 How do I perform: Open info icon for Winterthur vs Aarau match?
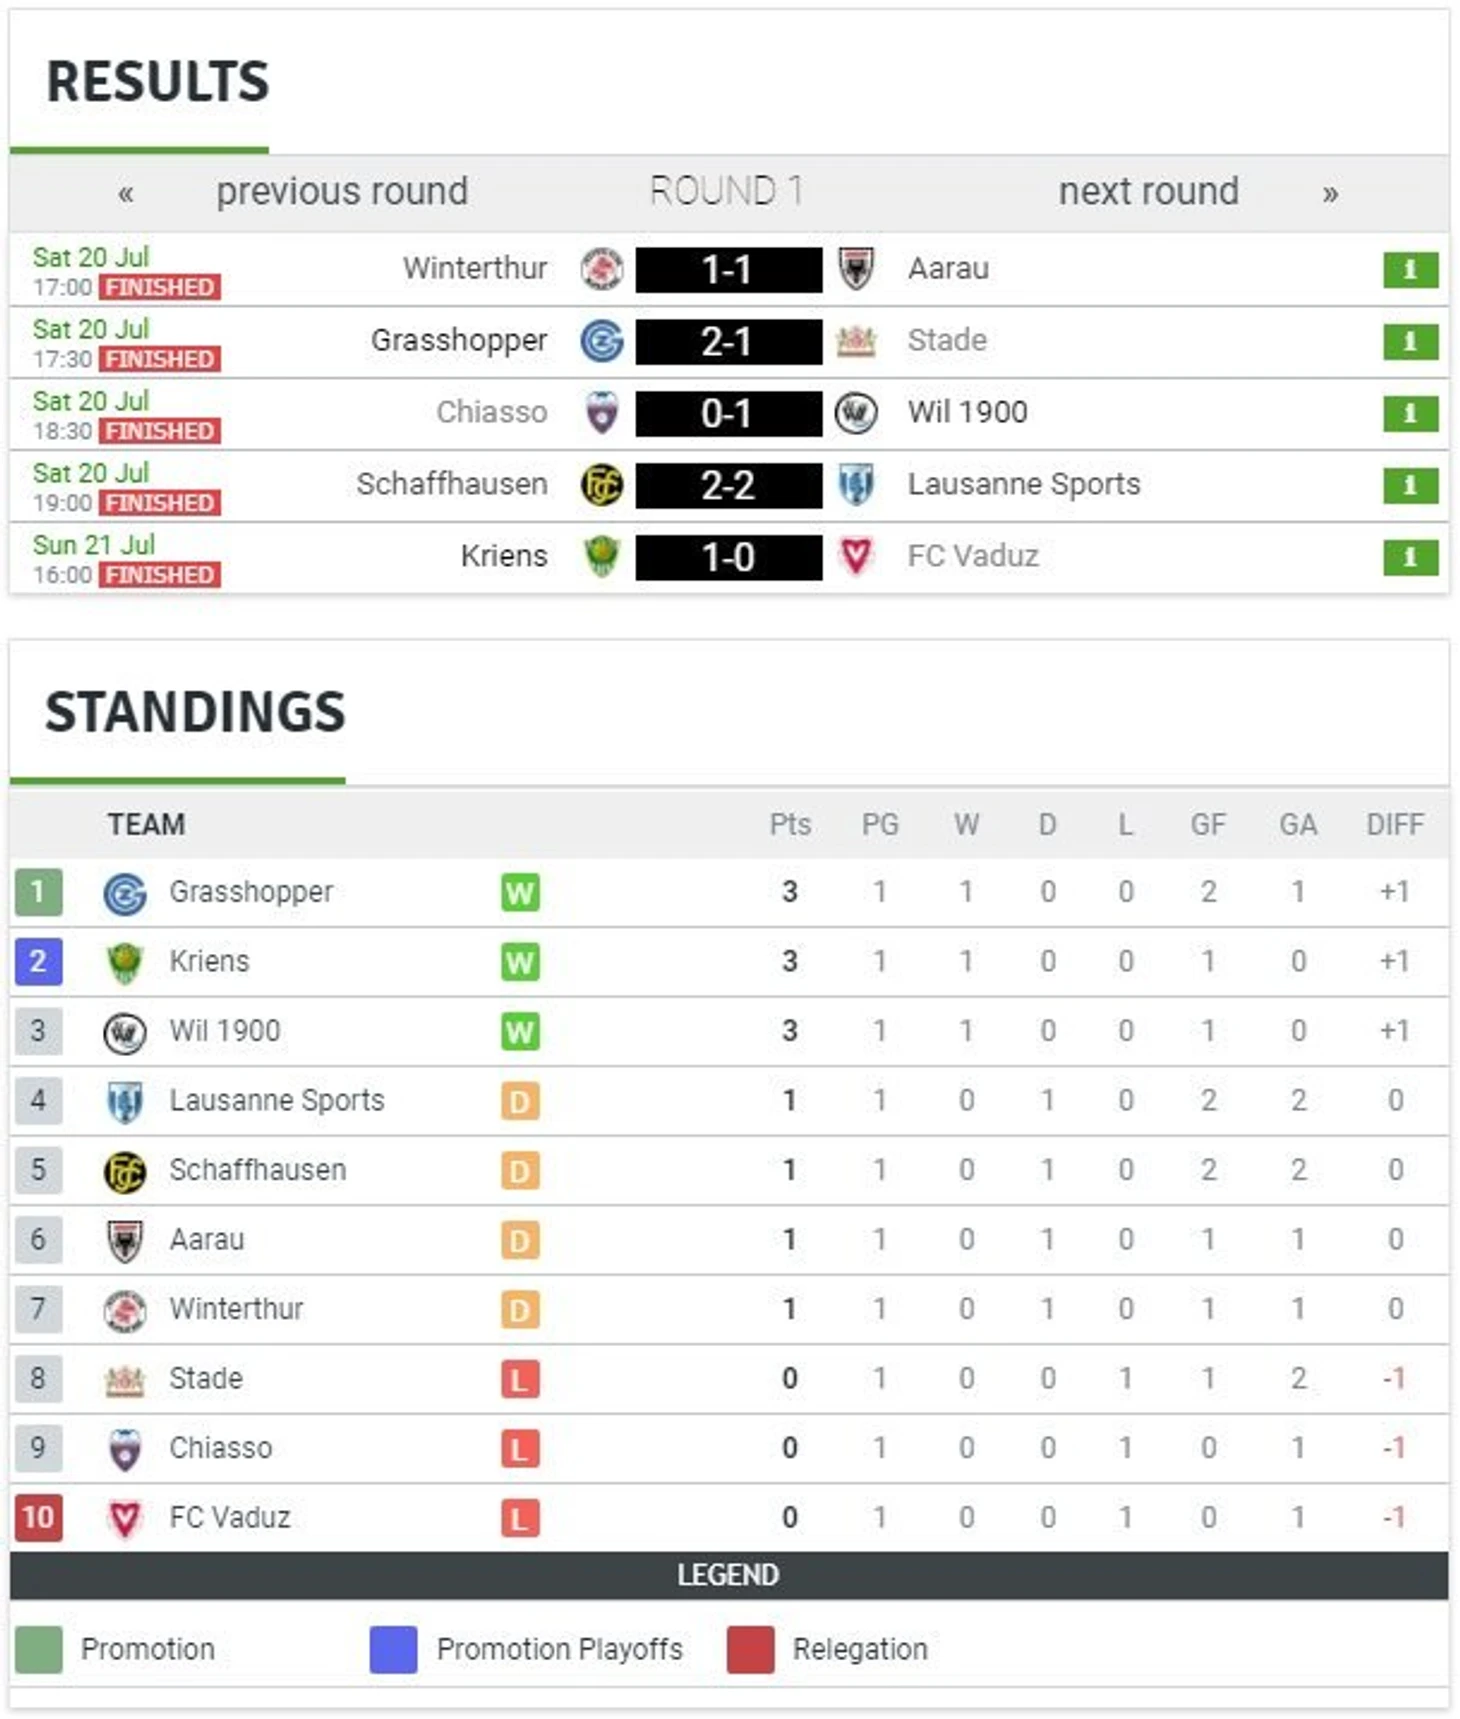1410,270
